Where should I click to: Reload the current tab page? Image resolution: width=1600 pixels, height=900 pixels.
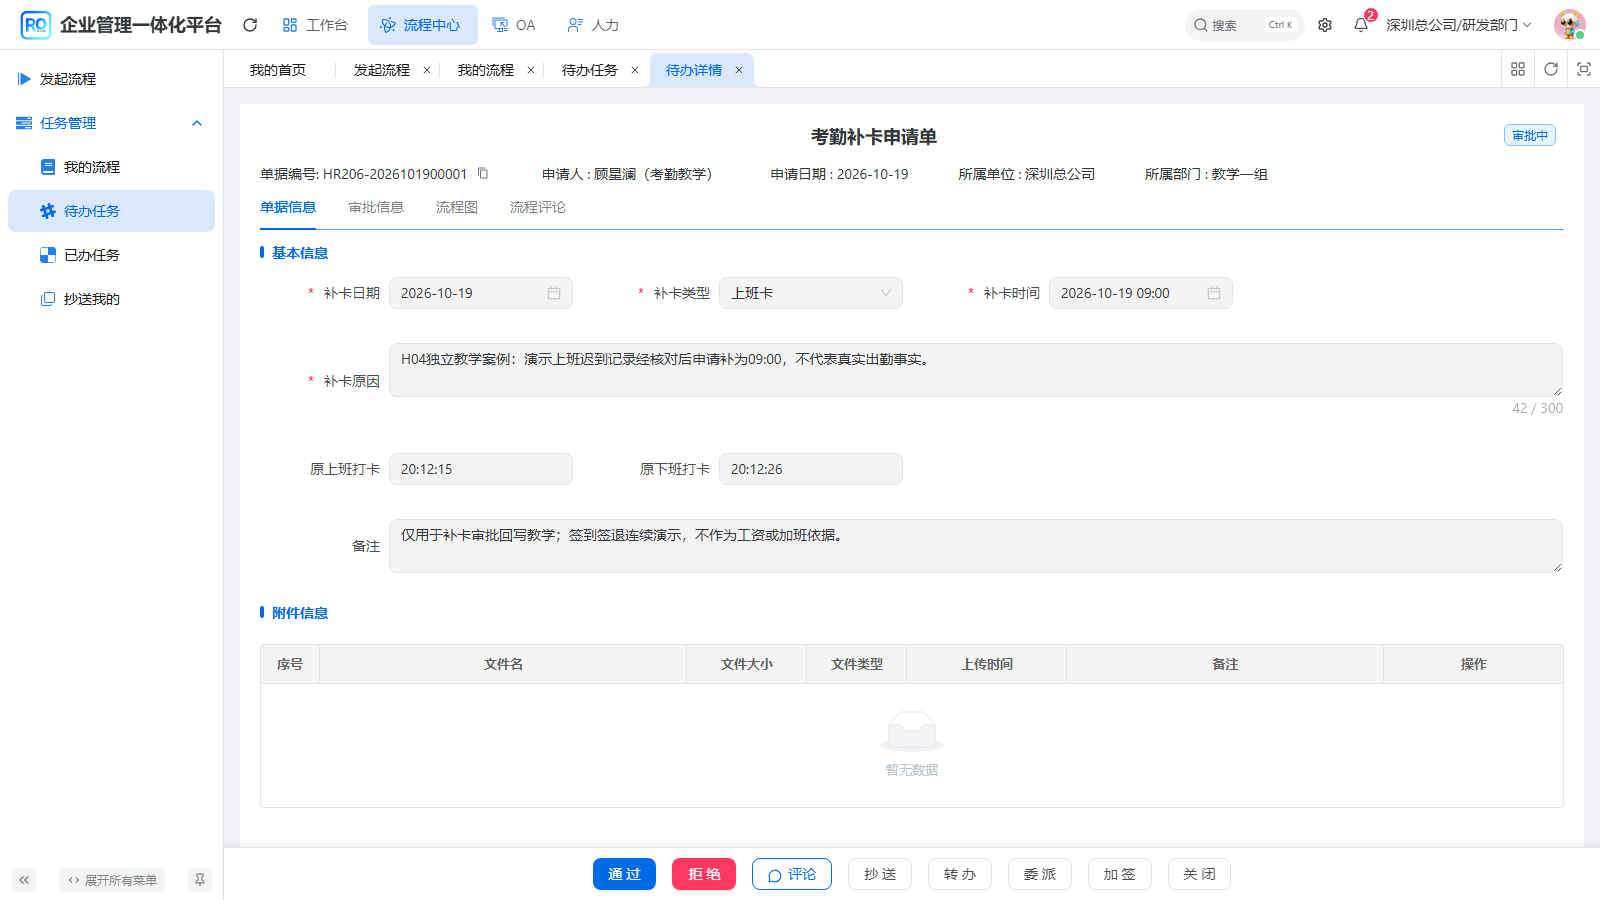1551,69
